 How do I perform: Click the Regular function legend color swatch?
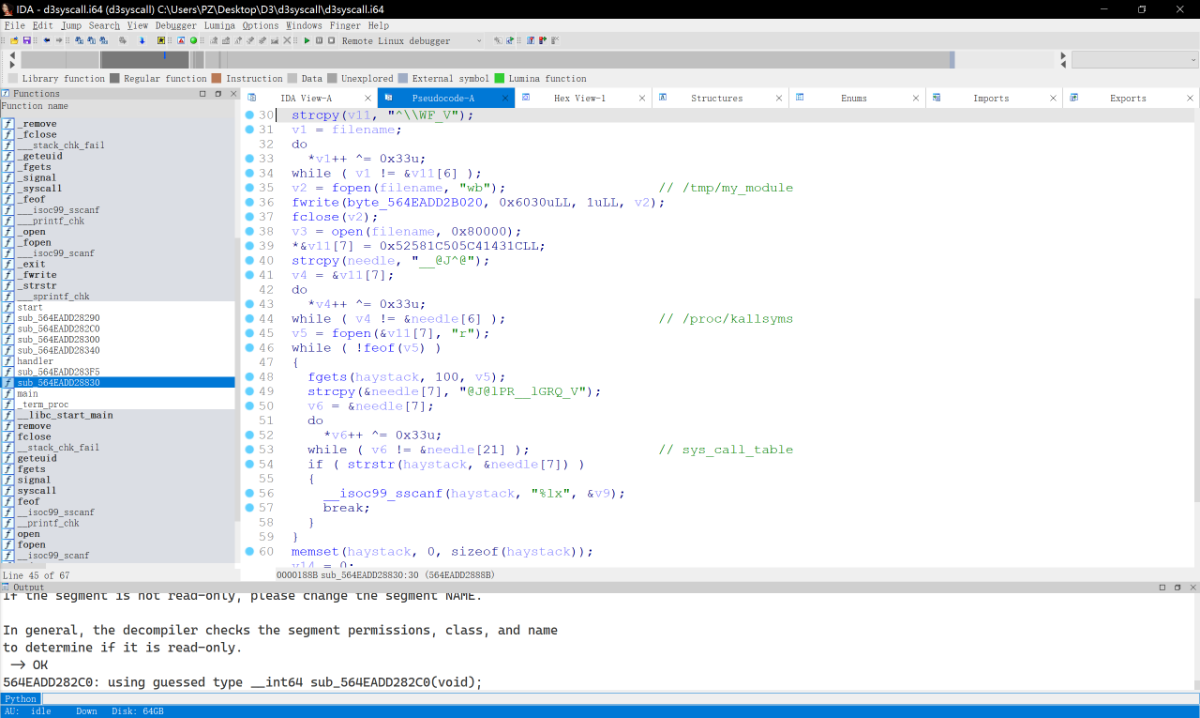tap(115, 78)
